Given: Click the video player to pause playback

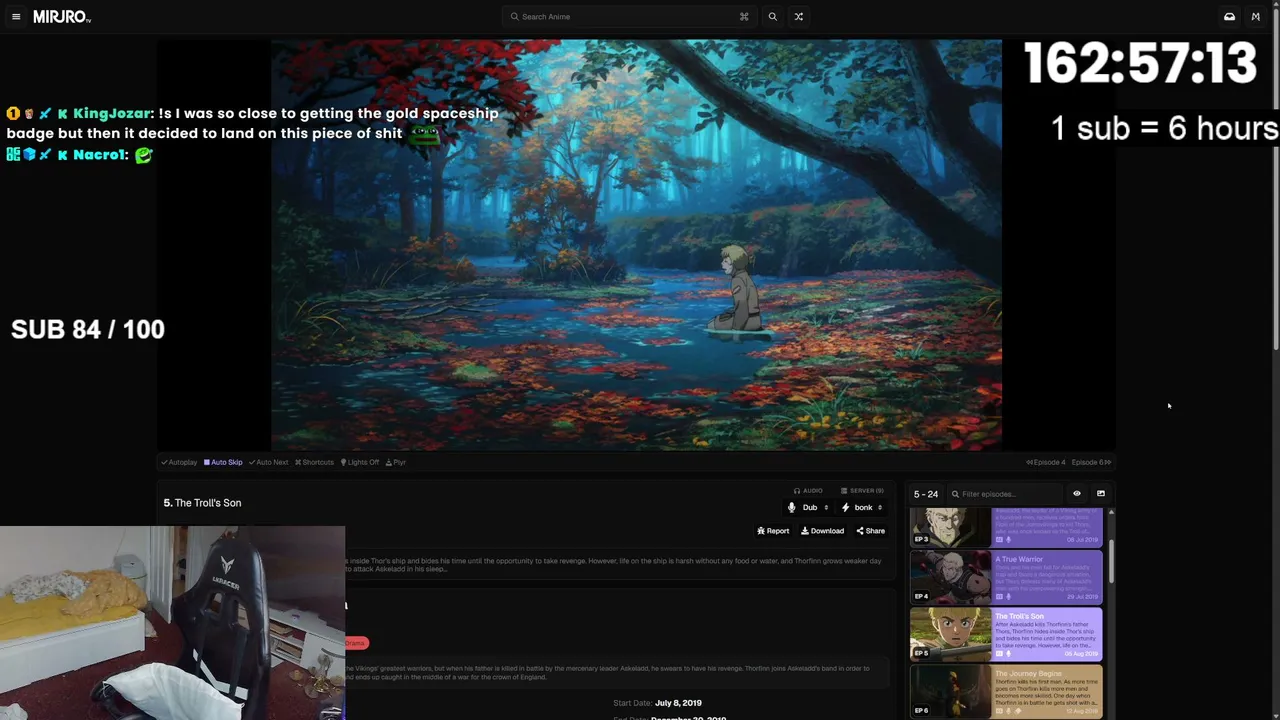Looking at the screenshot, I should click(636, 245).
